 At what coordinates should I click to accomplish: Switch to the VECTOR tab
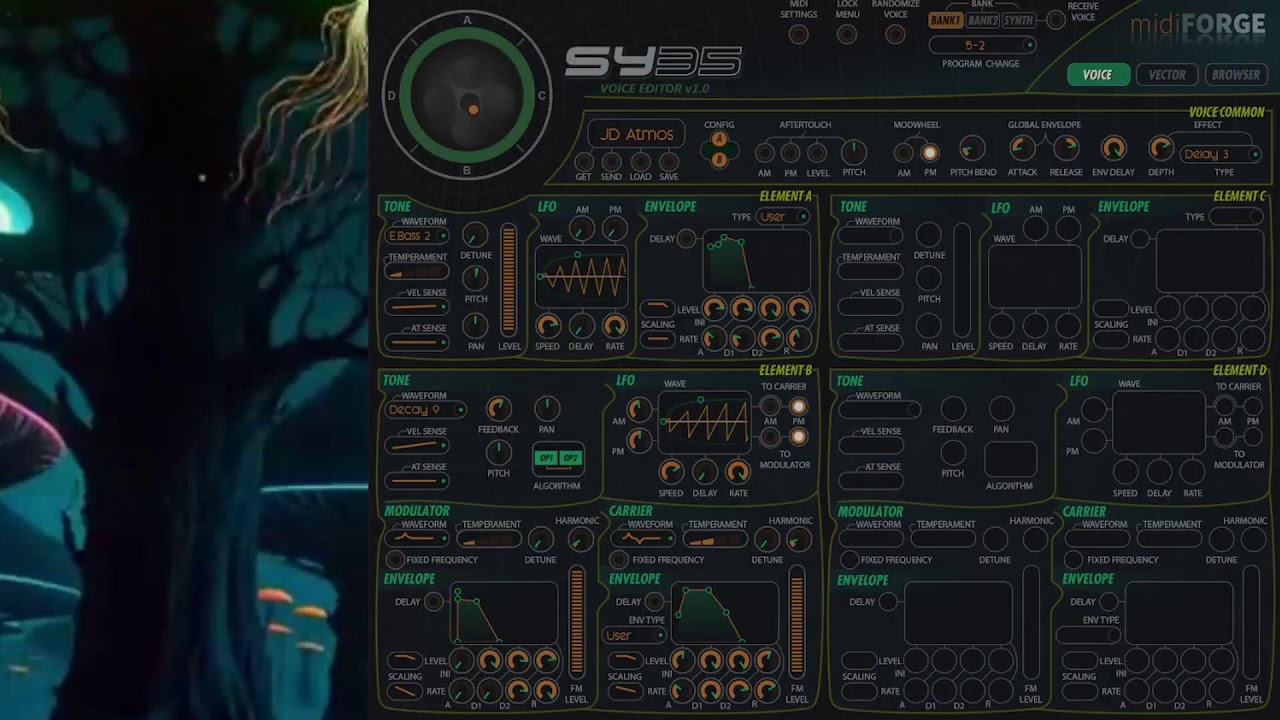(1166, 75)
